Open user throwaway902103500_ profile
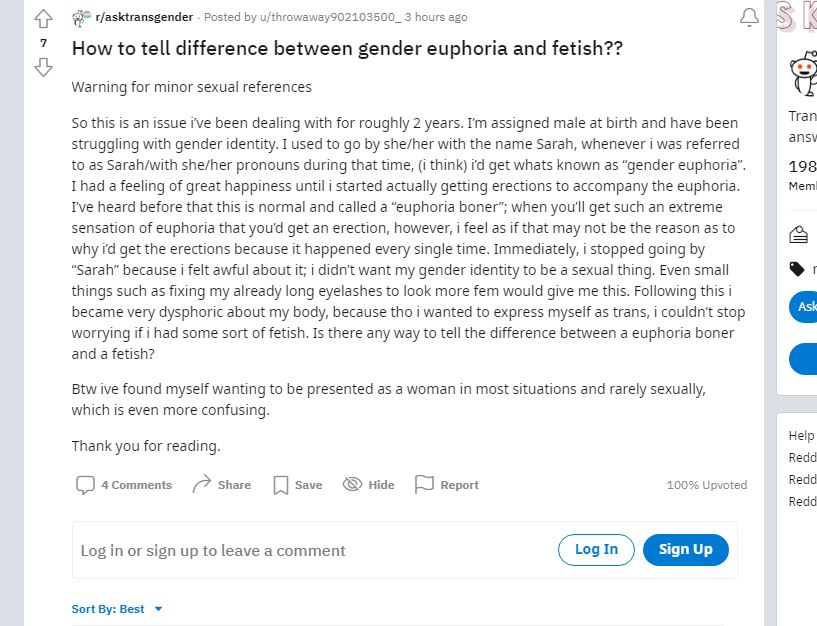This screenshot has height=626, width=817. pos(330,17)
